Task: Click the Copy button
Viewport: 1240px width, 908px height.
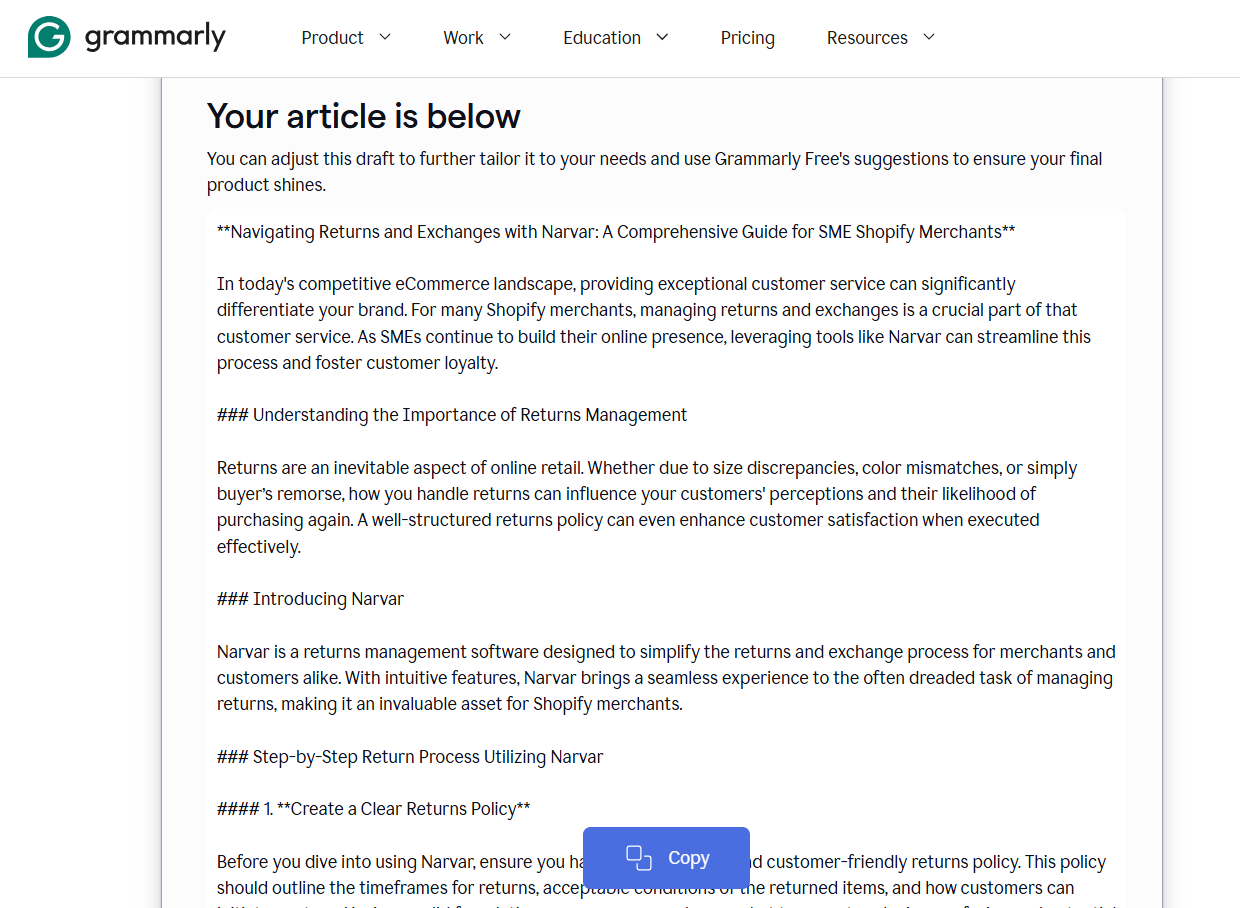Action: [x=666, y=858]
